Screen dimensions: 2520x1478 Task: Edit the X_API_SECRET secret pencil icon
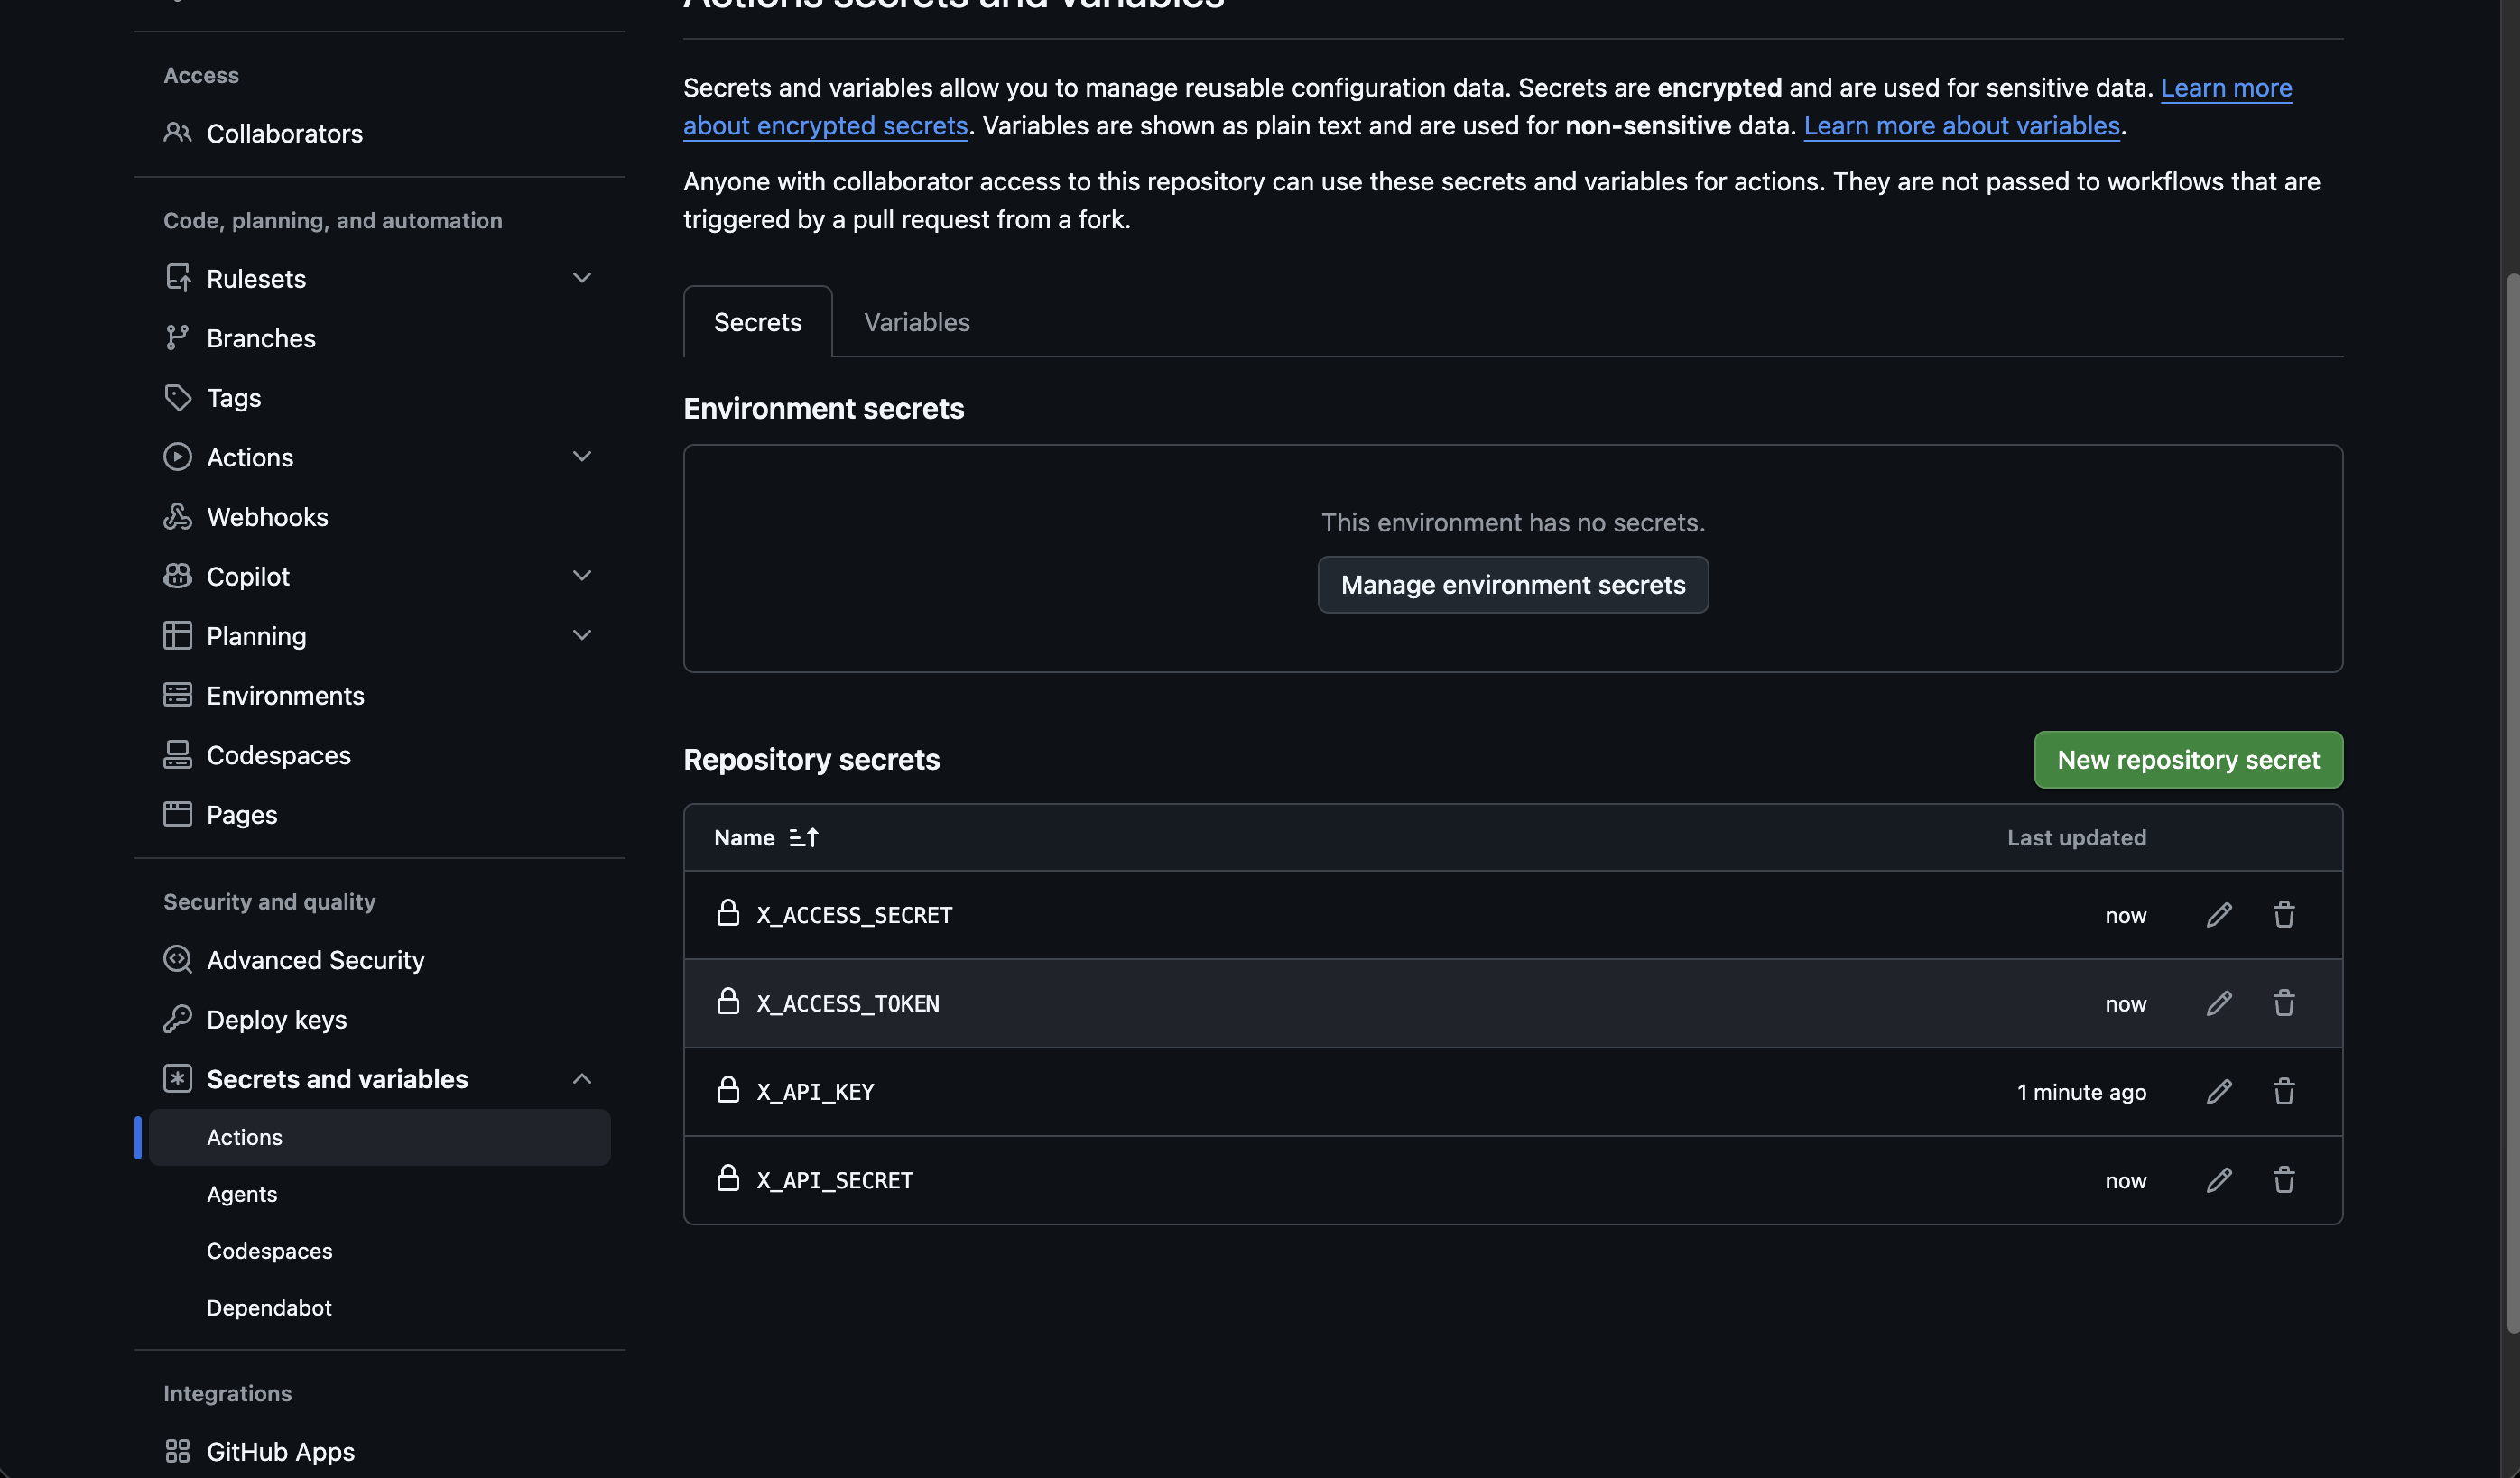[x=2218, y=1180]
